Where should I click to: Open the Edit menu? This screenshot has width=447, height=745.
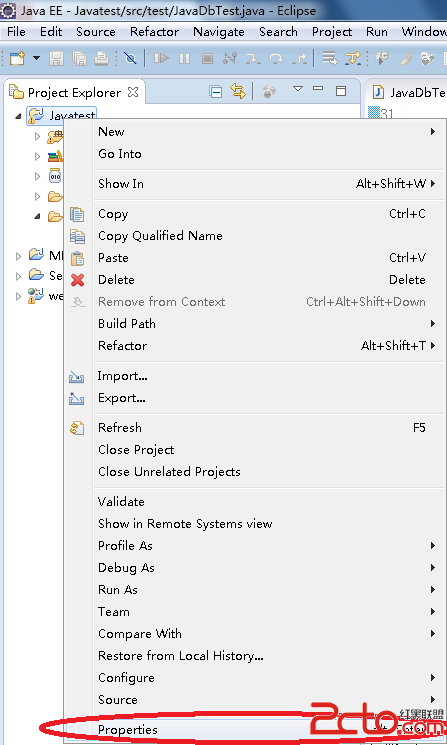click(51, 32)
